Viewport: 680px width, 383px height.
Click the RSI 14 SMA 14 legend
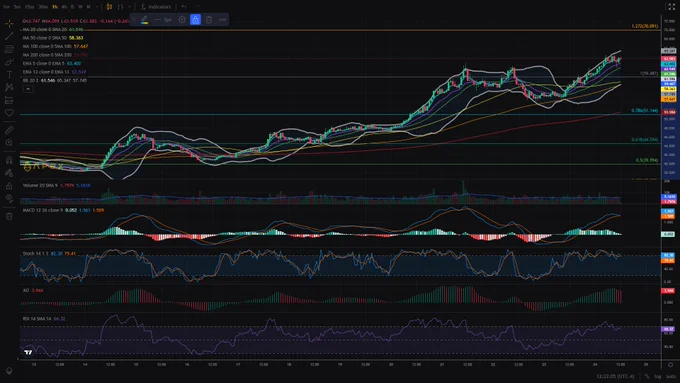pos(44,319)
